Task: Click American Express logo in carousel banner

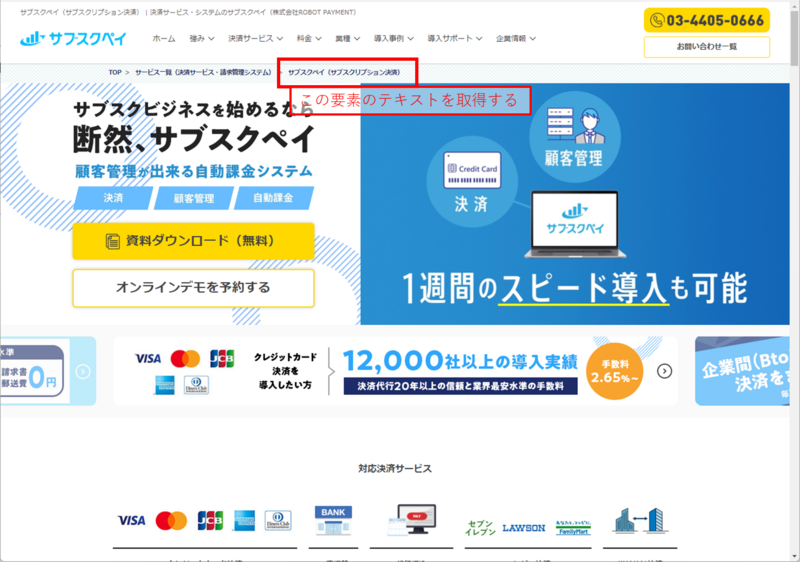Action: tap(164, 385)
